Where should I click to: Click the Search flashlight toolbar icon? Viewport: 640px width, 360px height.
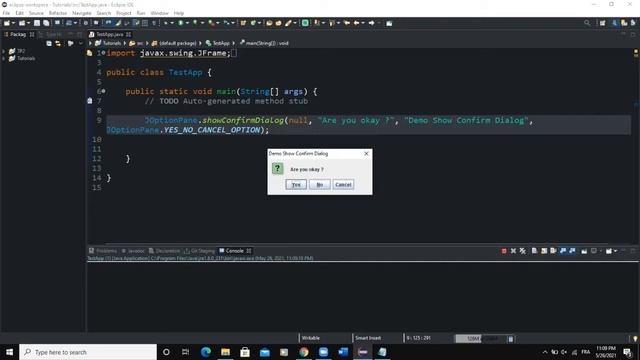point(289,23)
